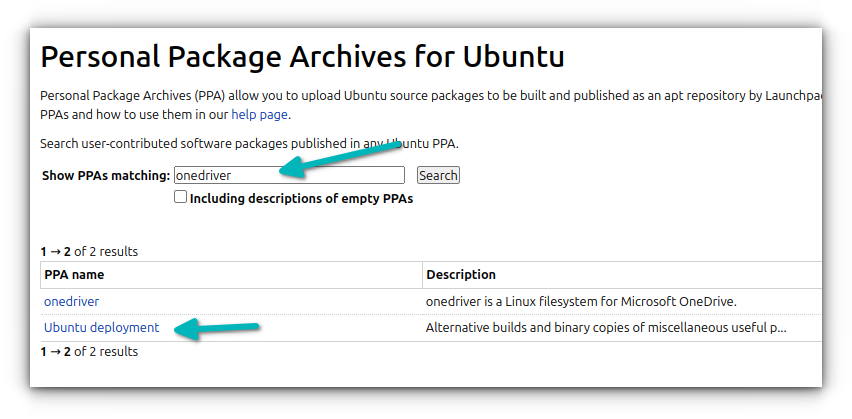Click the 'Including descriptions of empty PPAs' label
This screenshot has height=419, width=852.
tap(301, 198)
